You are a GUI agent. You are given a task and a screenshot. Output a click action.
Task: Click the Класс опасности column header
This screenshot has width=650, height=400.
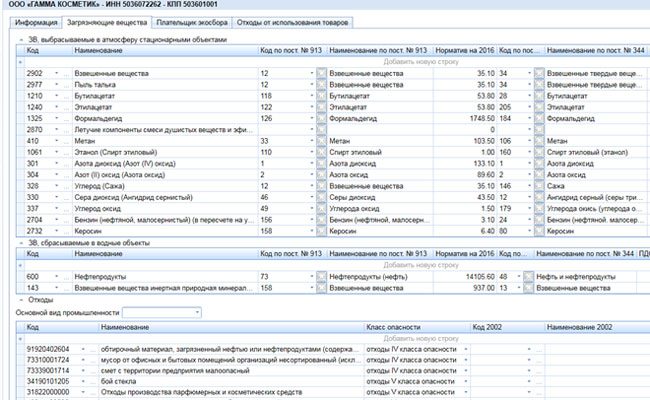pos(417,327)
